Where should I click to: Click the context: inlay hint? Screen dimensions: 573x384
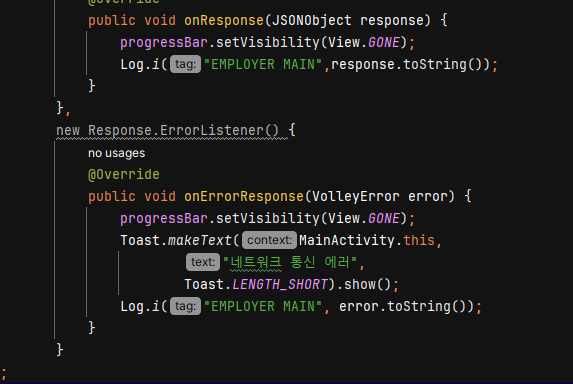click(269, 240)
